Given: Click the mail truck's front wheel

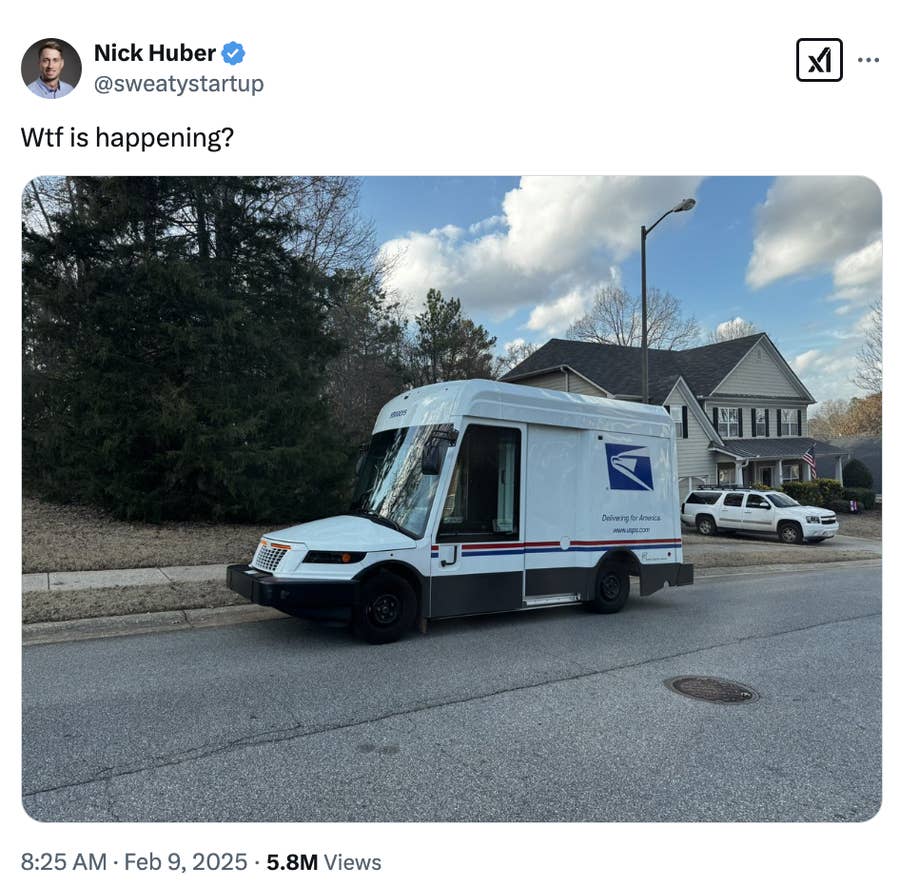Looking at the screenshot, I should coord(385,609).
